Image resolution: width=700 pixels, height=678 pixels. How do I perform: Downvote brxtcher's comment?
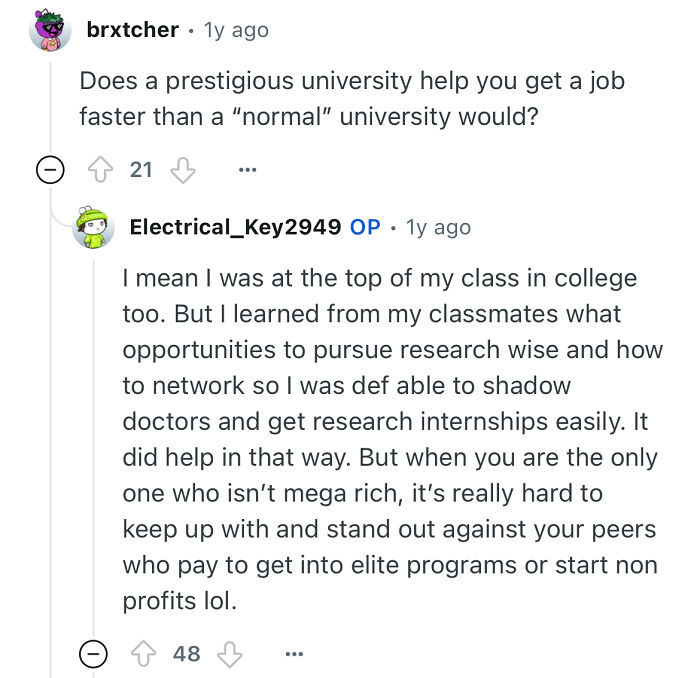pyautogui.click(x=181, y=170)
